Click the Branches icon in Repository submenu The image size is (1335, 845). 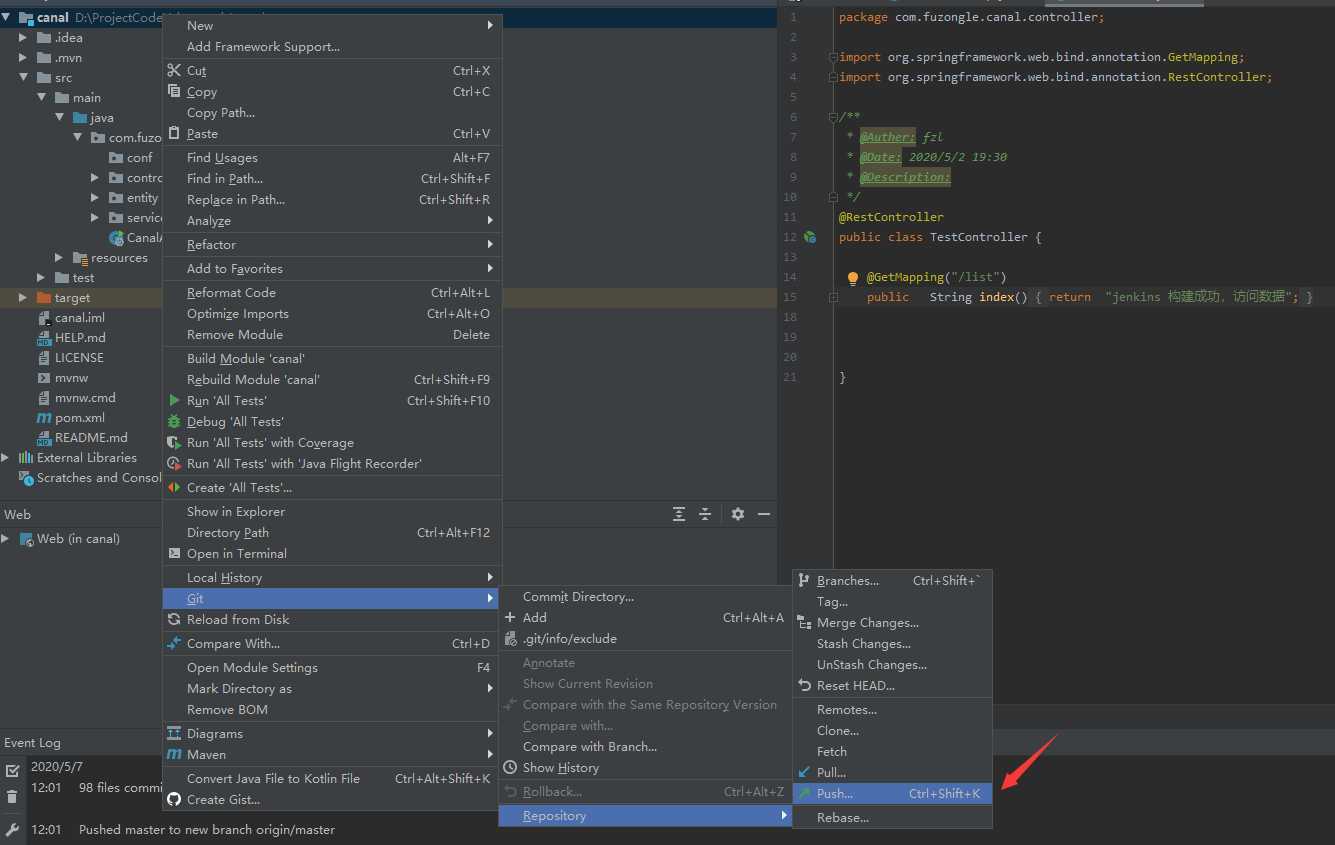tap(804, 580)
